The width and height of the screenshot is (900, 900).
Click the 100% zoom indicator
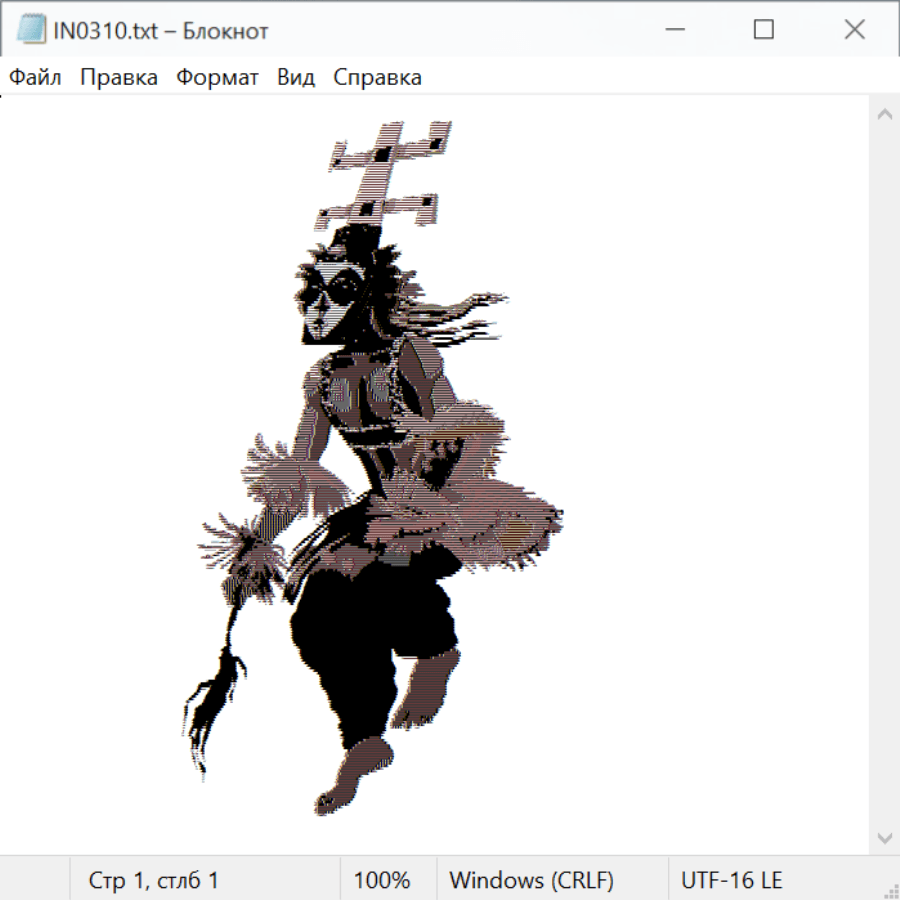pos(382,880)
